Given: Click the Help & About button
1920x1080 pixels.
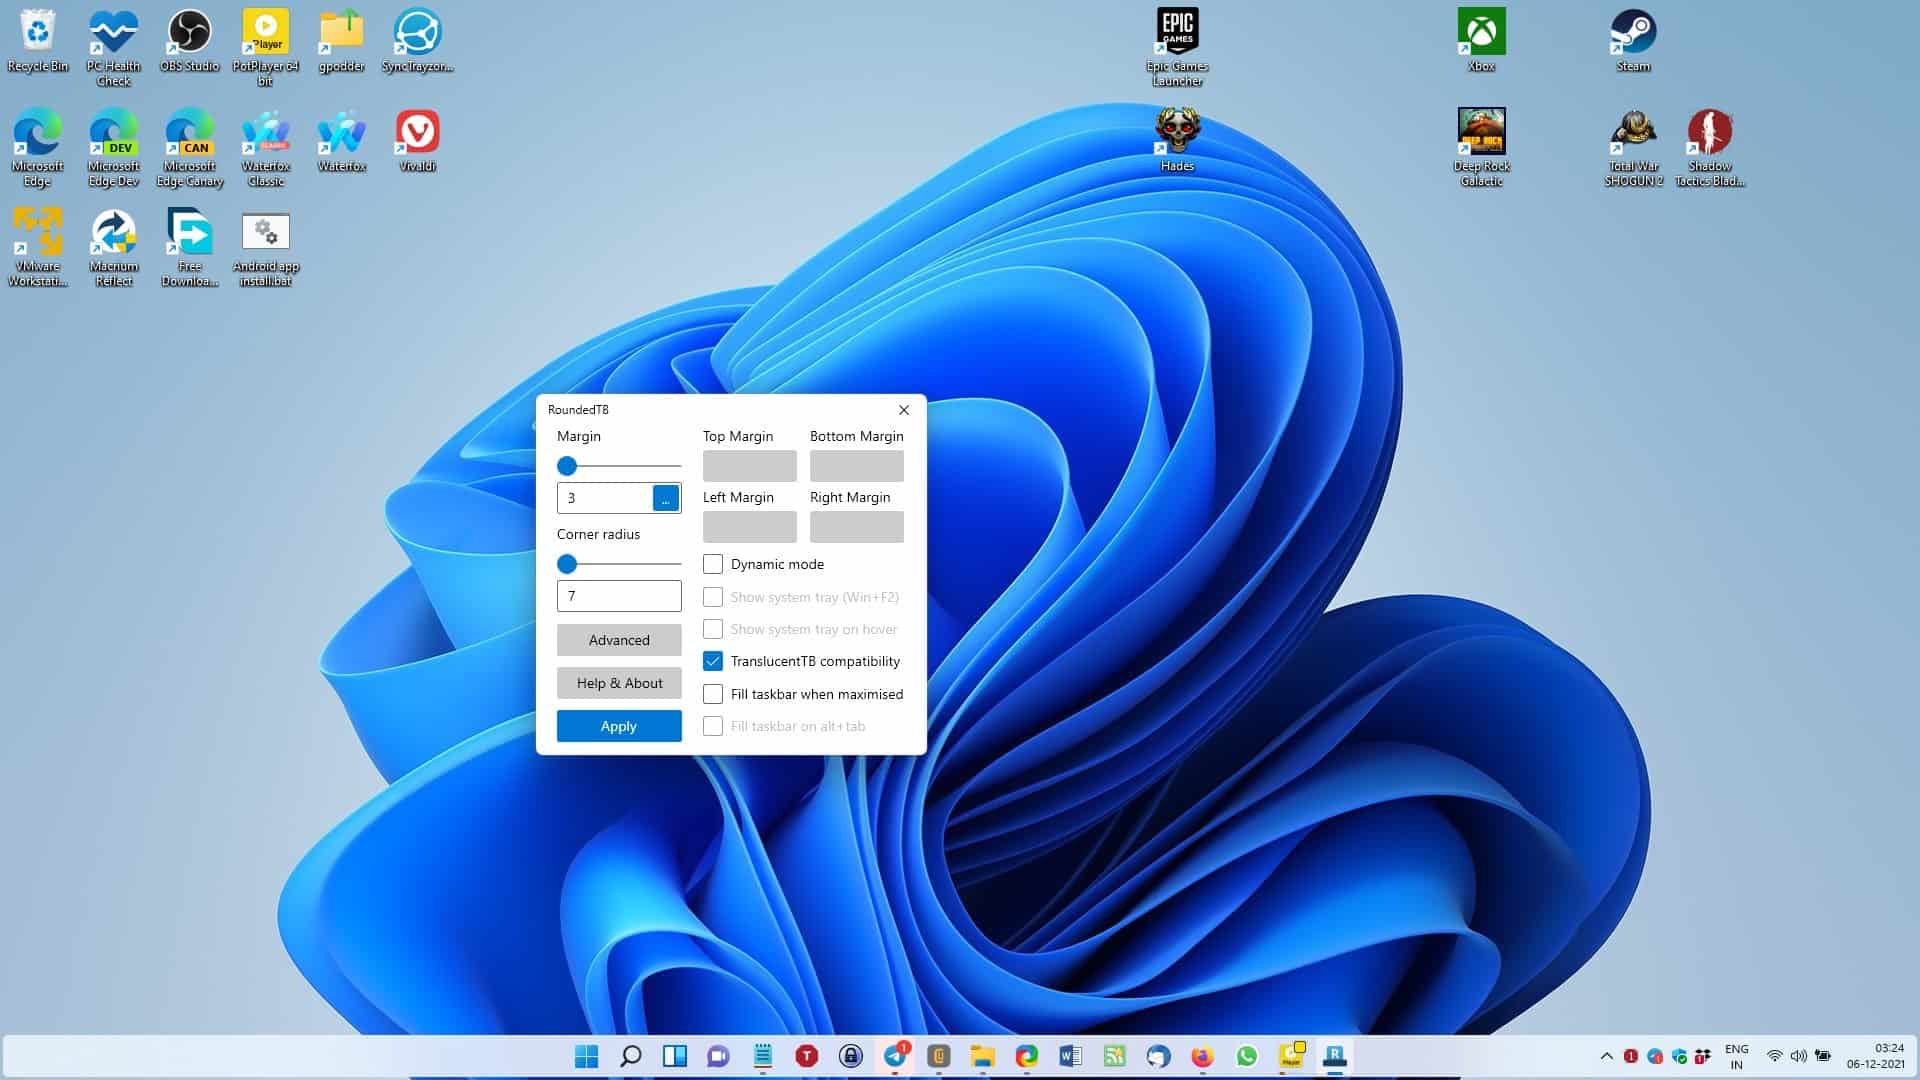Looking at the screenshot, I should coord(620,683).
